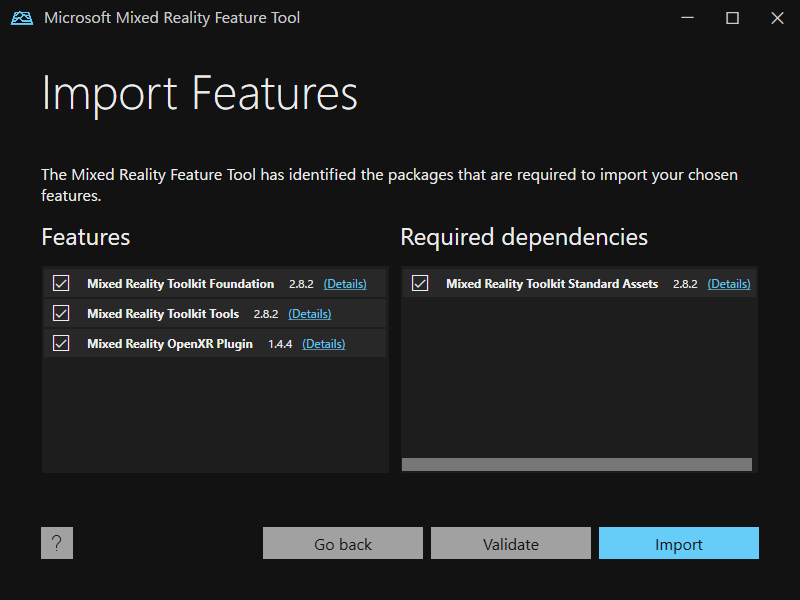Open help with the question mark button
This screenshot has width=800, height=600.
pos(57,543)
